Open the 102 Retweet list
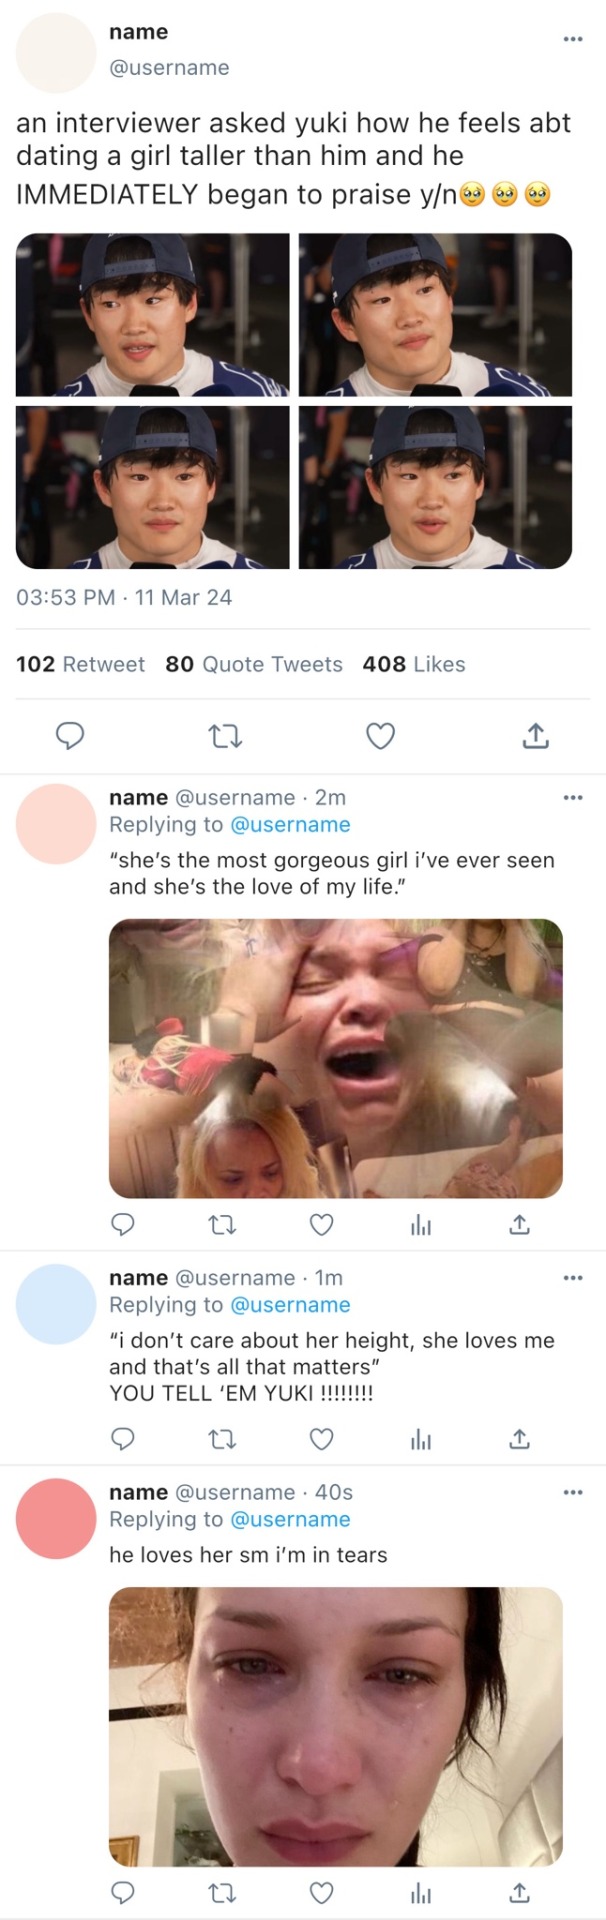 pos(80,664)
